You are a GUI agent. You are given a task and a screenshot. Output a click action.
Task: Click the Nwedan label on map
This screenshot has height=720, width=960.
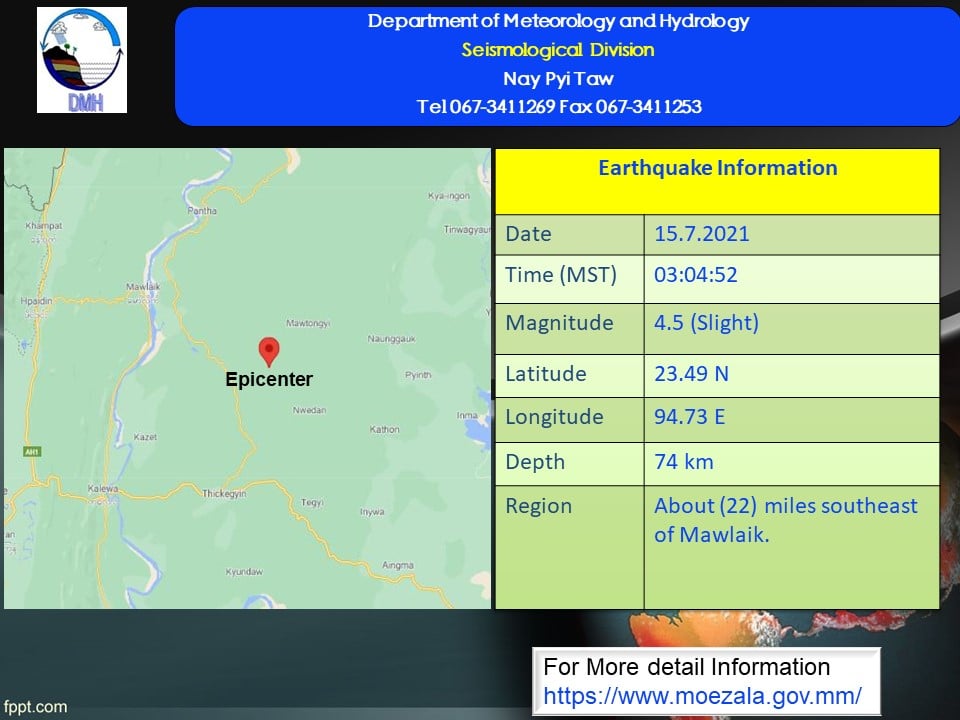tap(309, 410)
